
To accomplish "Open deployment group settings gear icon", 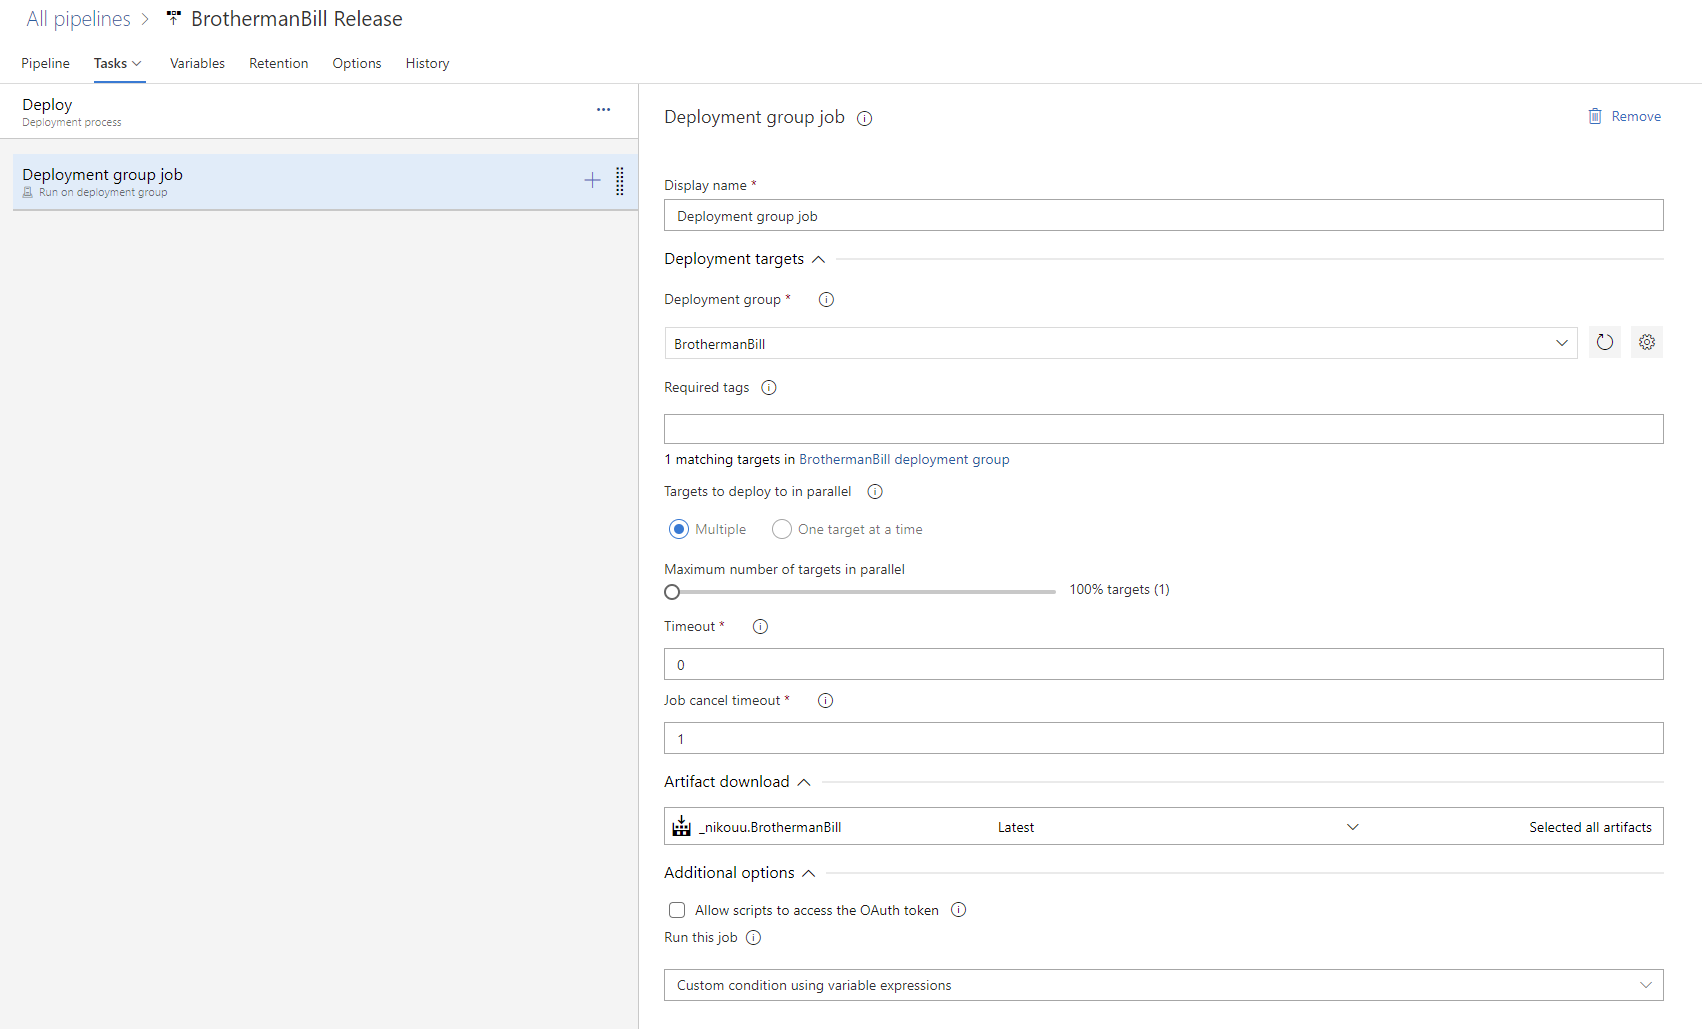I will tap(1646, 342).
